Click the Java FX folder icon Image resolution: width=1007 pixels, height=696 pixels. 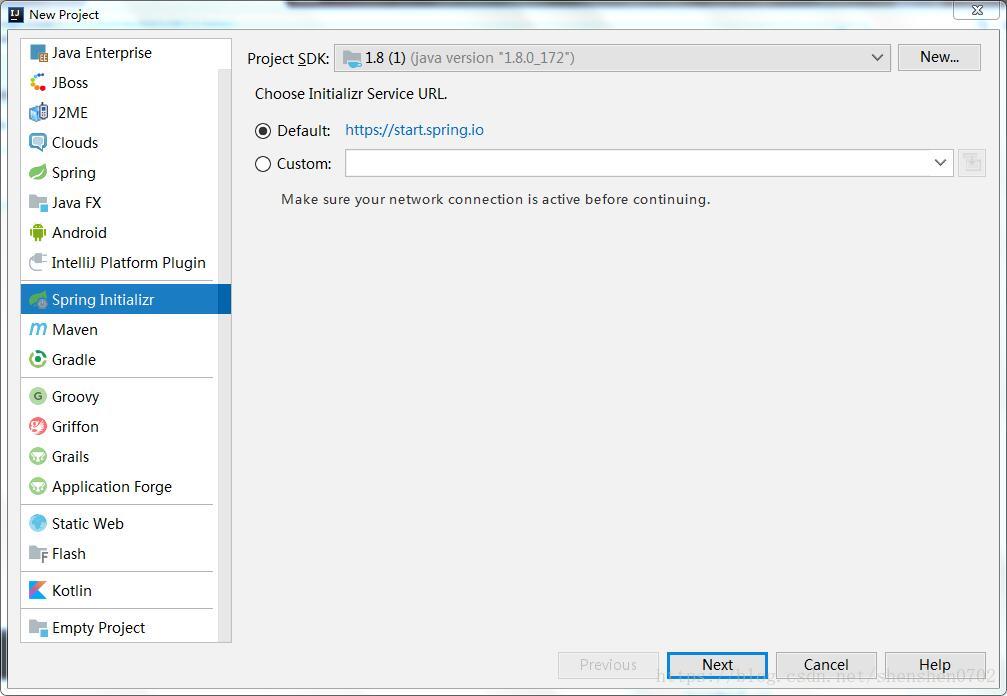(38, 203)
